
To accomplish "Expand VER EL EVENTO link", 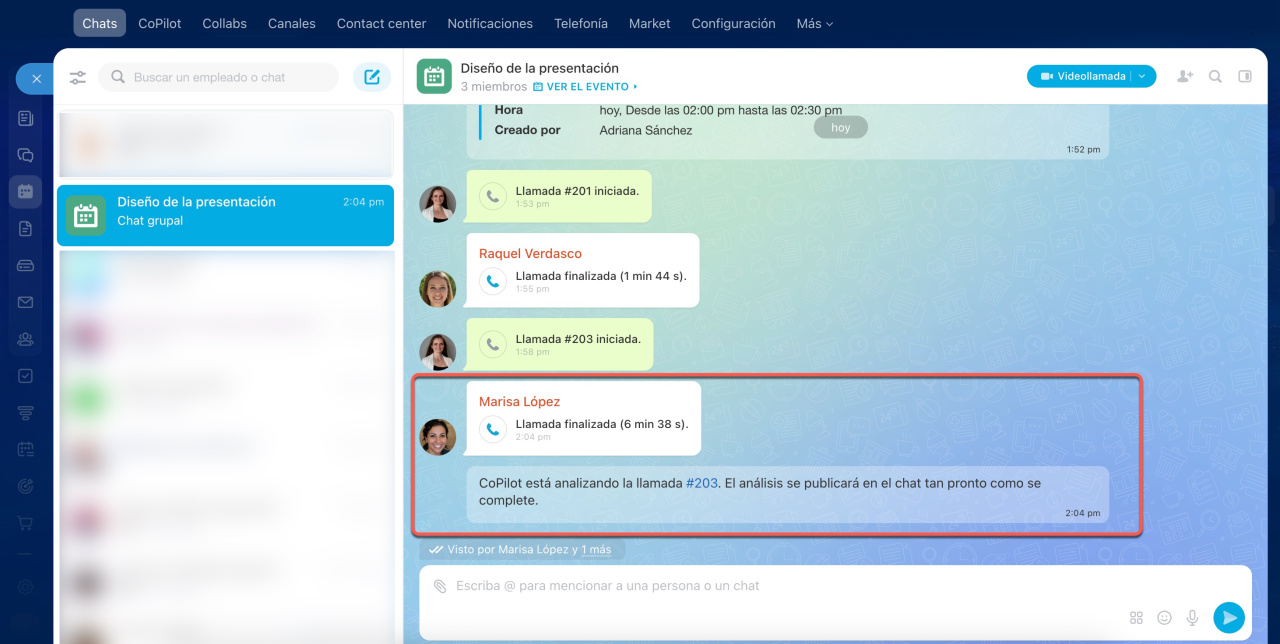I will pyautogui.click(x=586, y=87).
